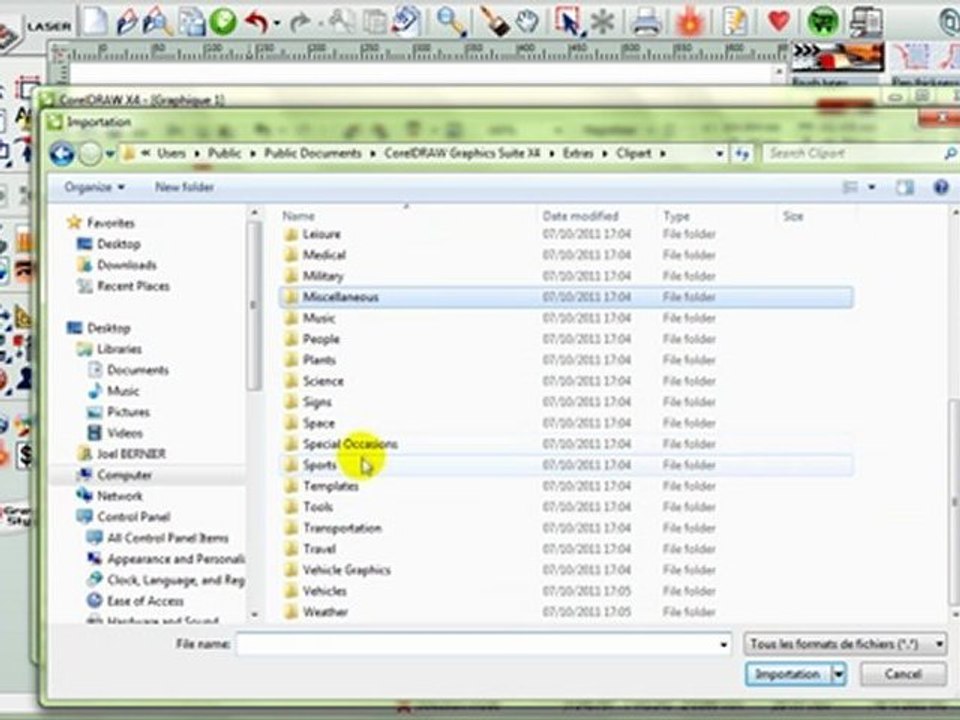Screen dimensions: 960x720
Task: Toggle the preview pane icon
Action: click(904, 187)
